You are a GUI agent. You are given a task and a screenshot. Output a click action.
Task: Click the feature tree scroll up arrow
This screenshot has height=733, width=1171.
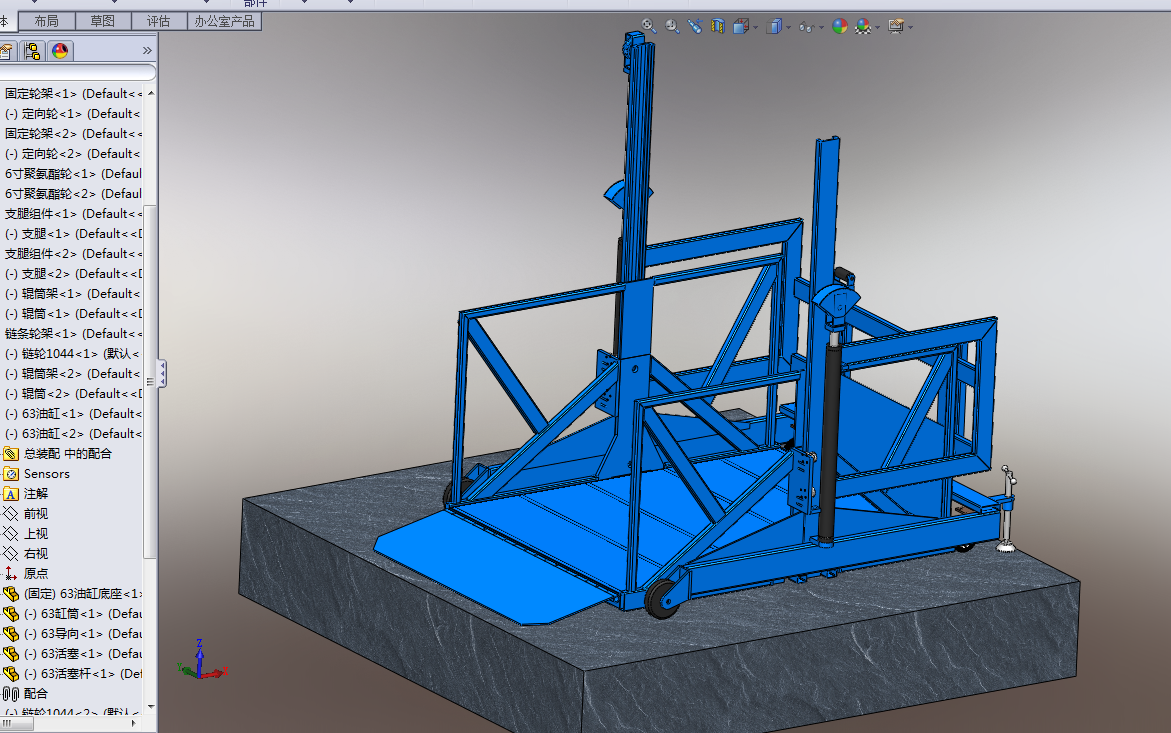(151, 93)
